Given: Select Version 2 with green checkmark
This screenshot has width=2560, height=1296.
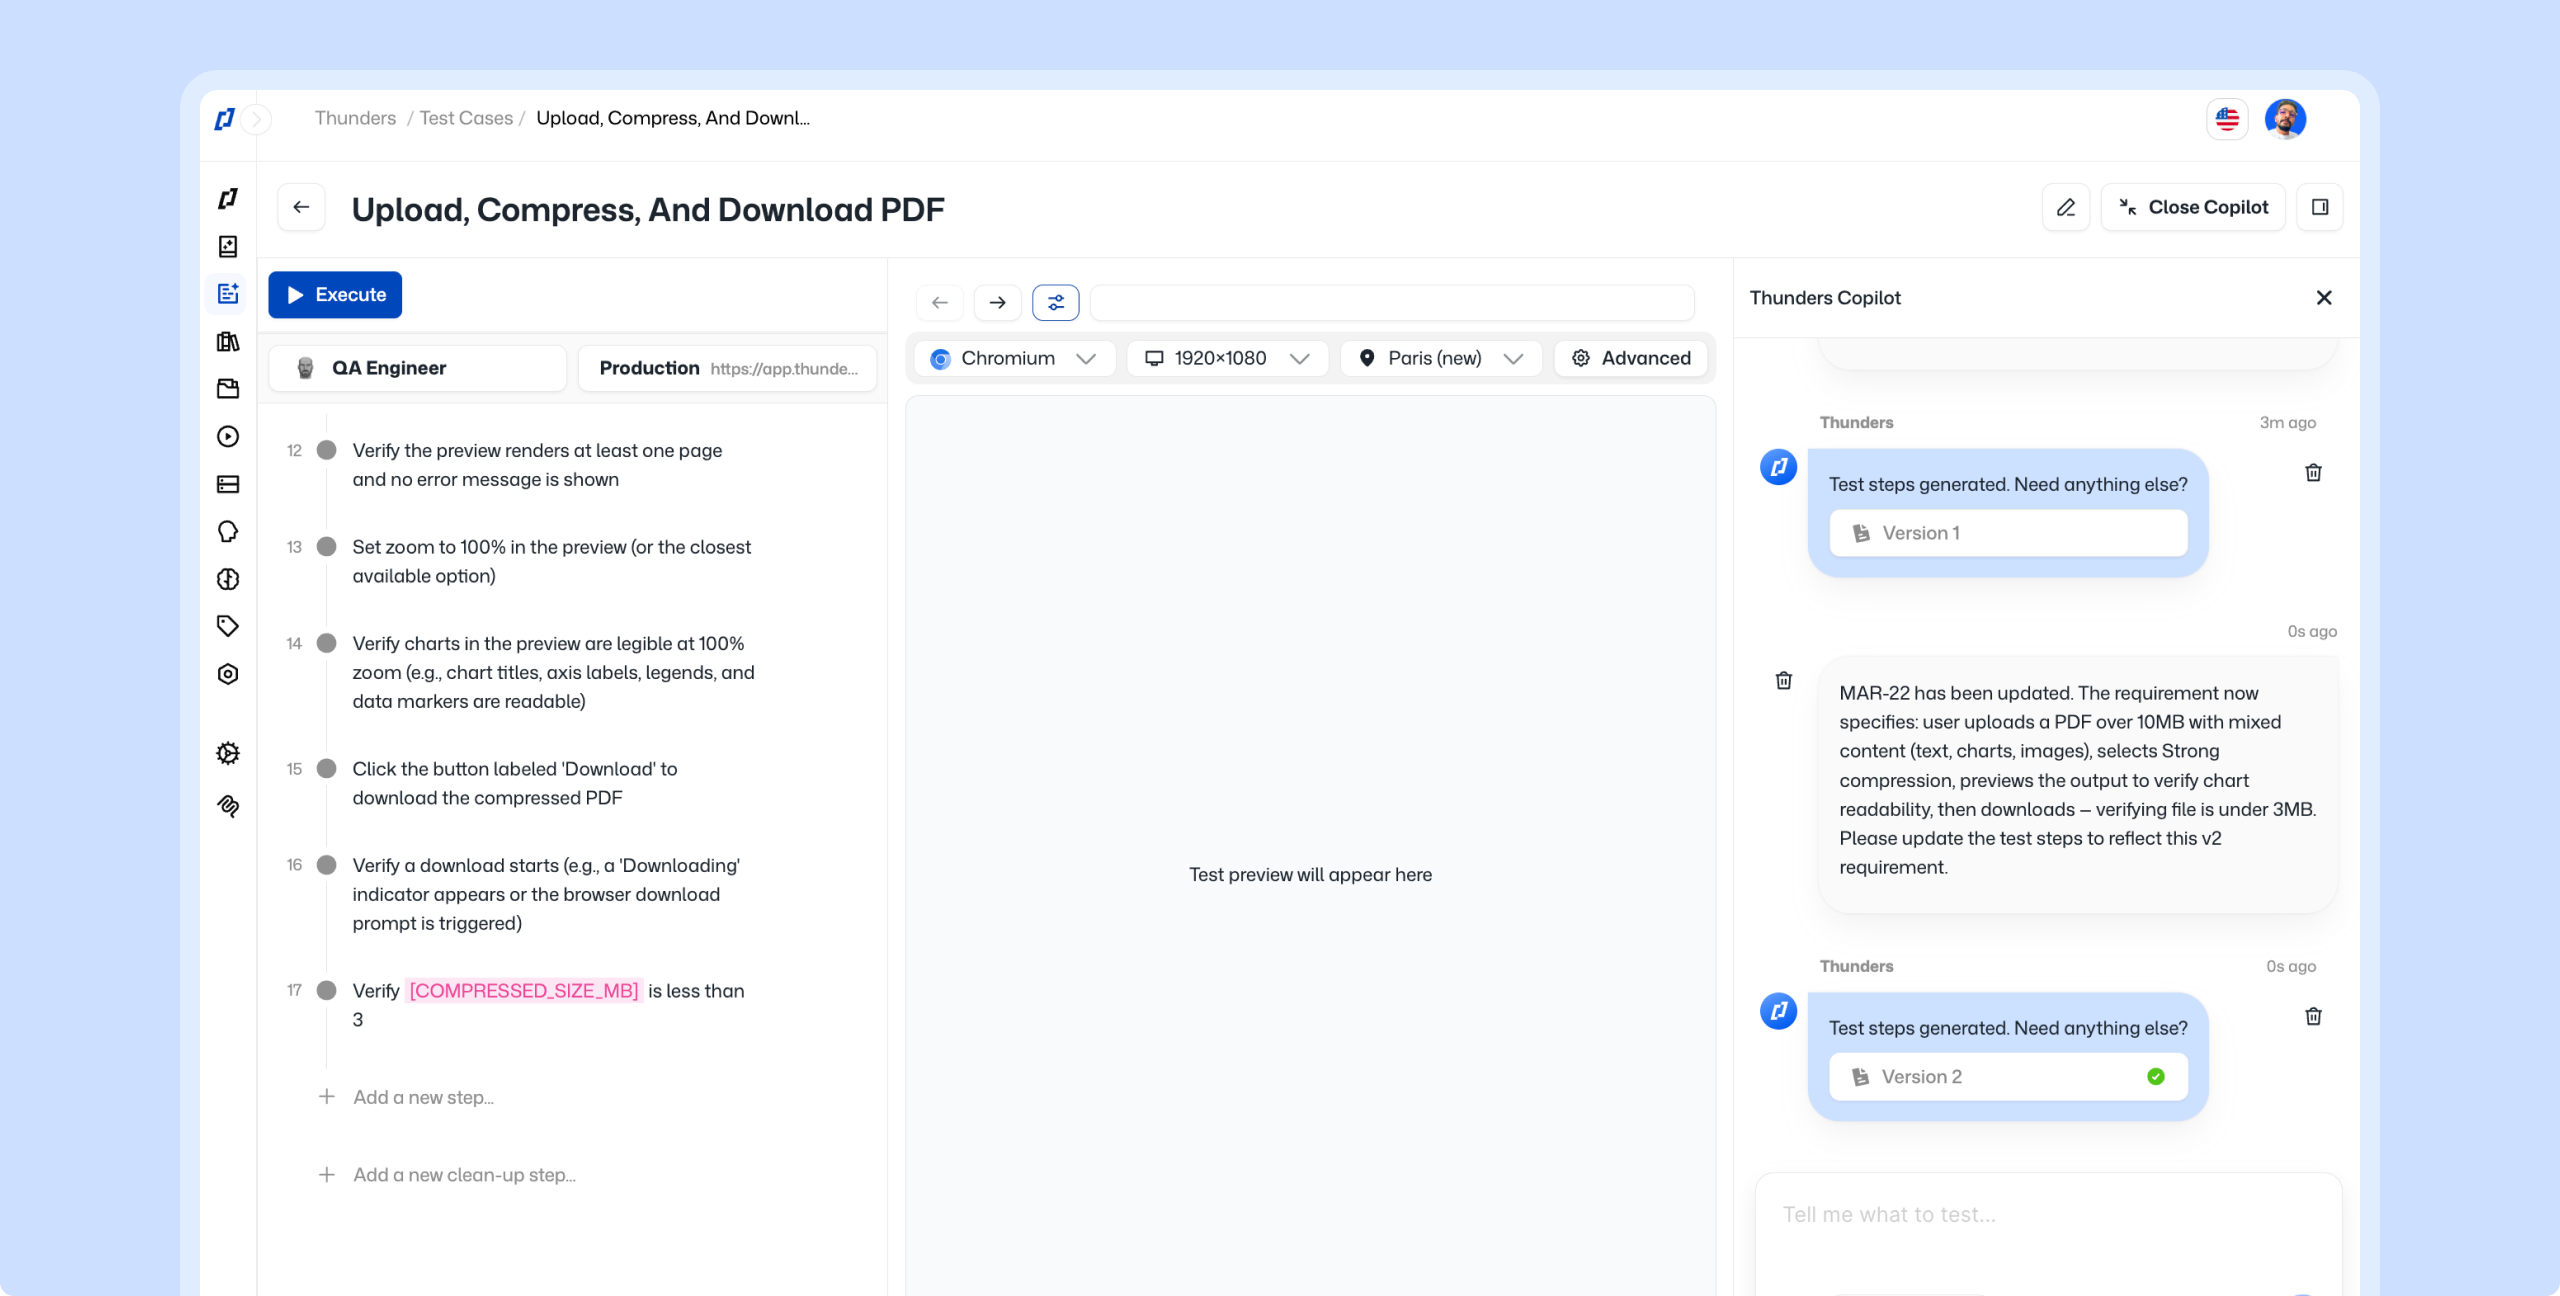Looking at the screenshot, I should pyautogui.click(x=2008, y=1077).
